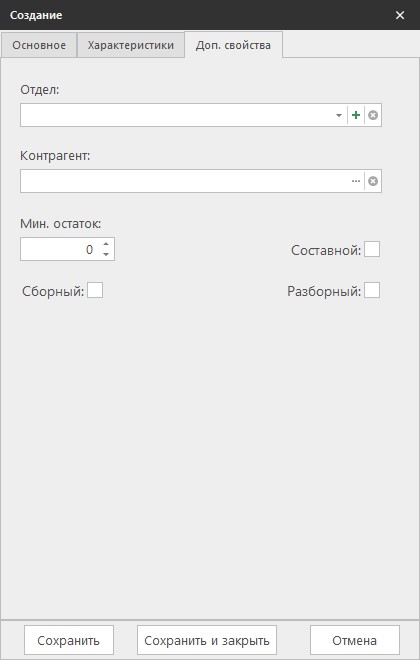Decrease Мин. остаток with down arrow
The height and width of the screenshot is (660, 420).
pos(106,254)
